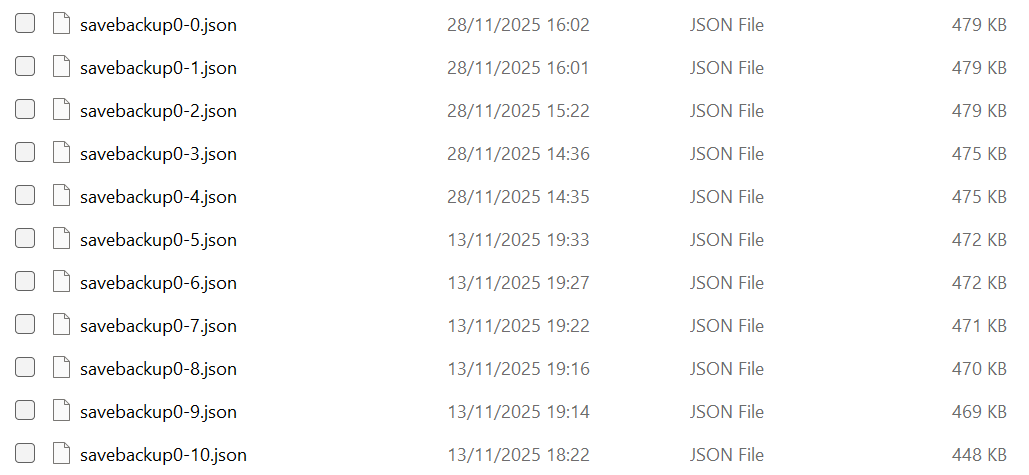Click JSON File type of savebackup0-5.json
The height and width of the screenshot is (475, 1029).
[x=726, y=240]
